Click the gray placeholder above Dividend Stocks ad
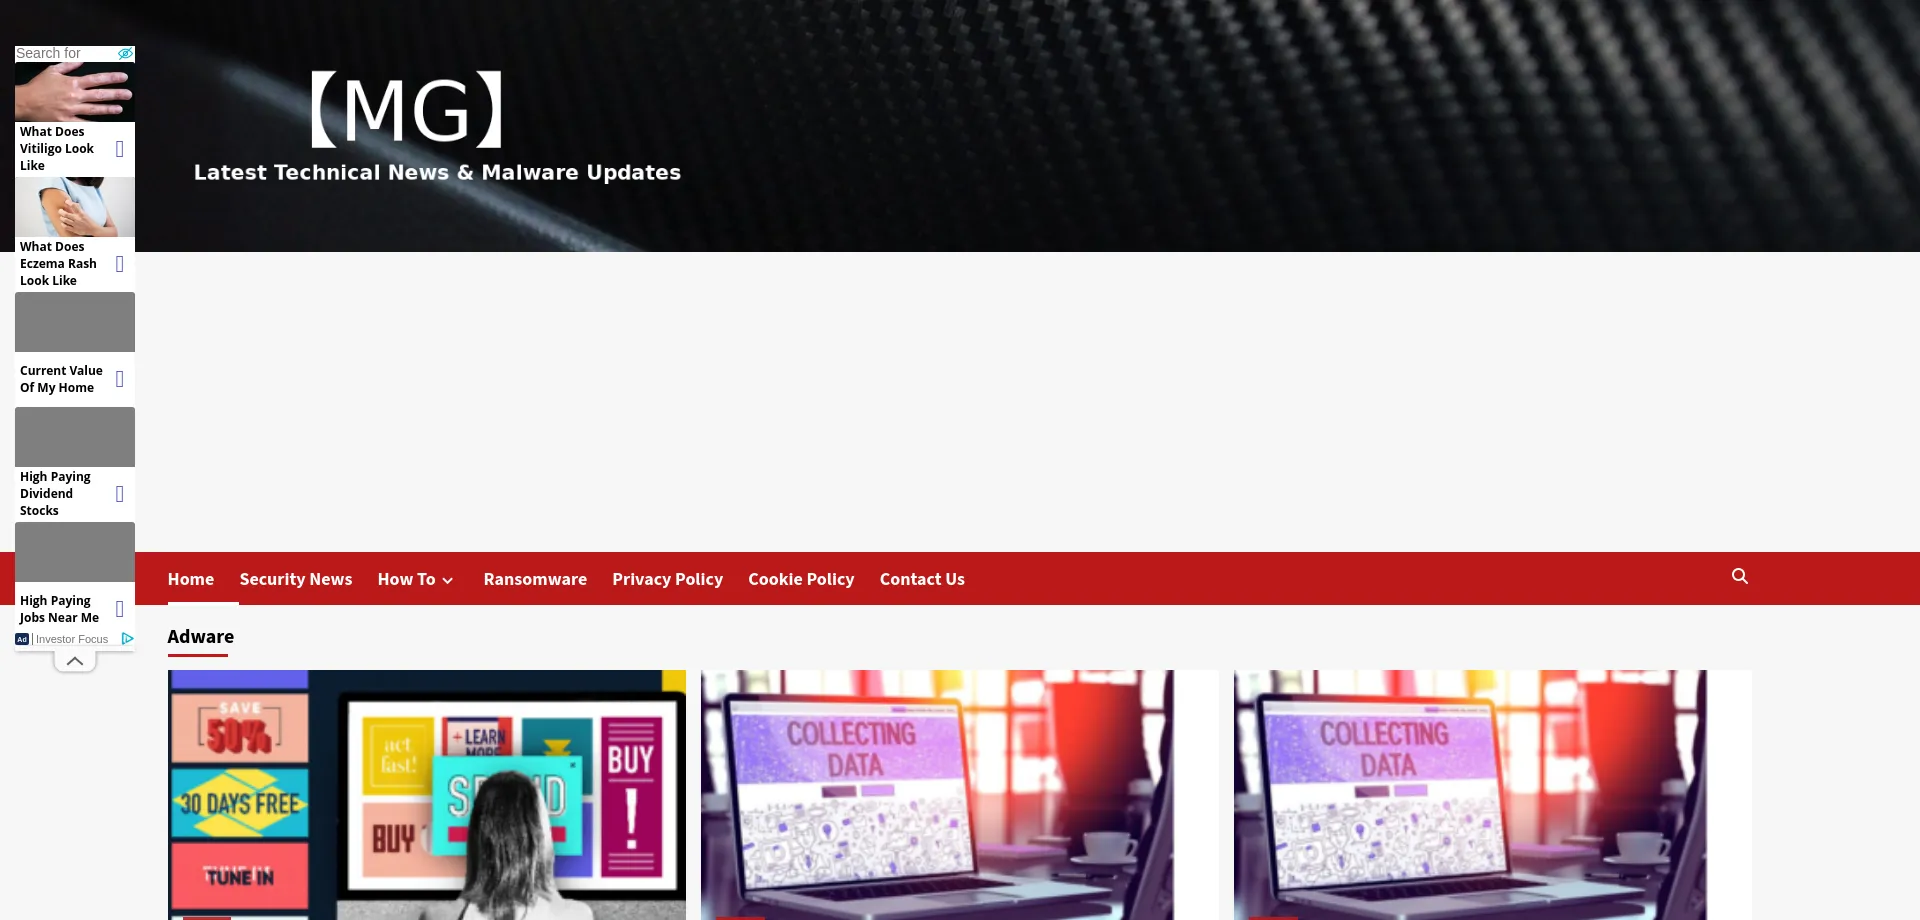This screenshot has height=920, width=1920. [75, 437]
